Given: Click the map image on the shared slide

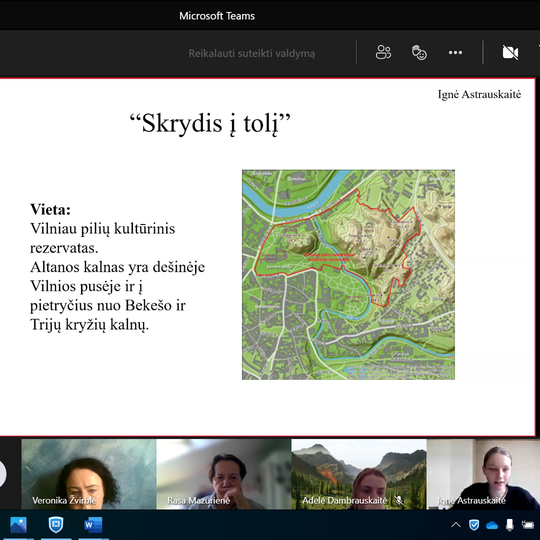Looking at the screenshot, I should (x=348, y=274).
